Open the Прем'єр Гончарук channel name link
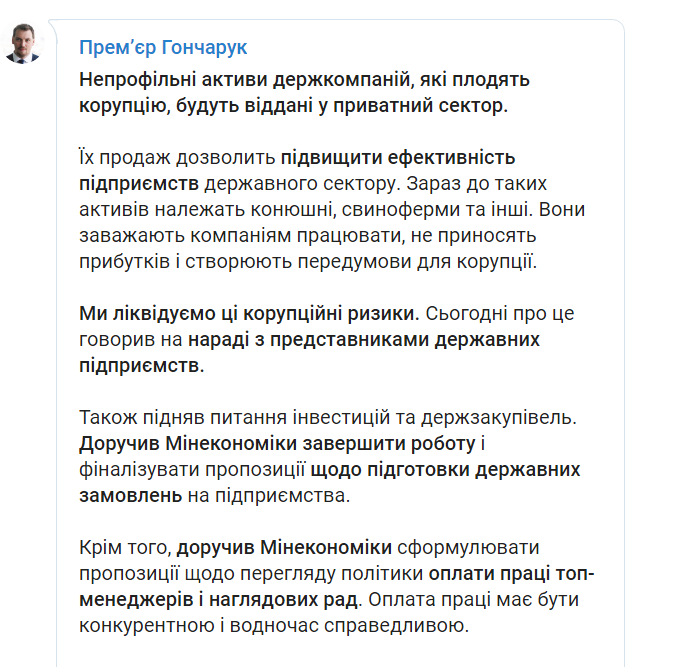Viewport: 682px width, 667px height. (163, 48)
